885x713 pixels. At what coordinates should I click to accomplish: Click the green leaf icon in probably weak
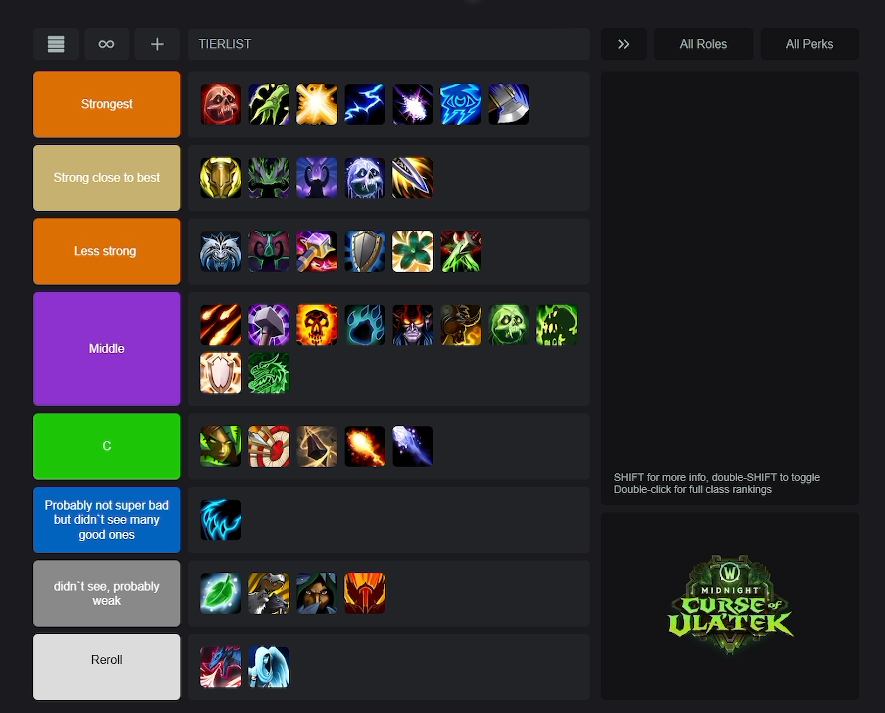pos(221,593)
